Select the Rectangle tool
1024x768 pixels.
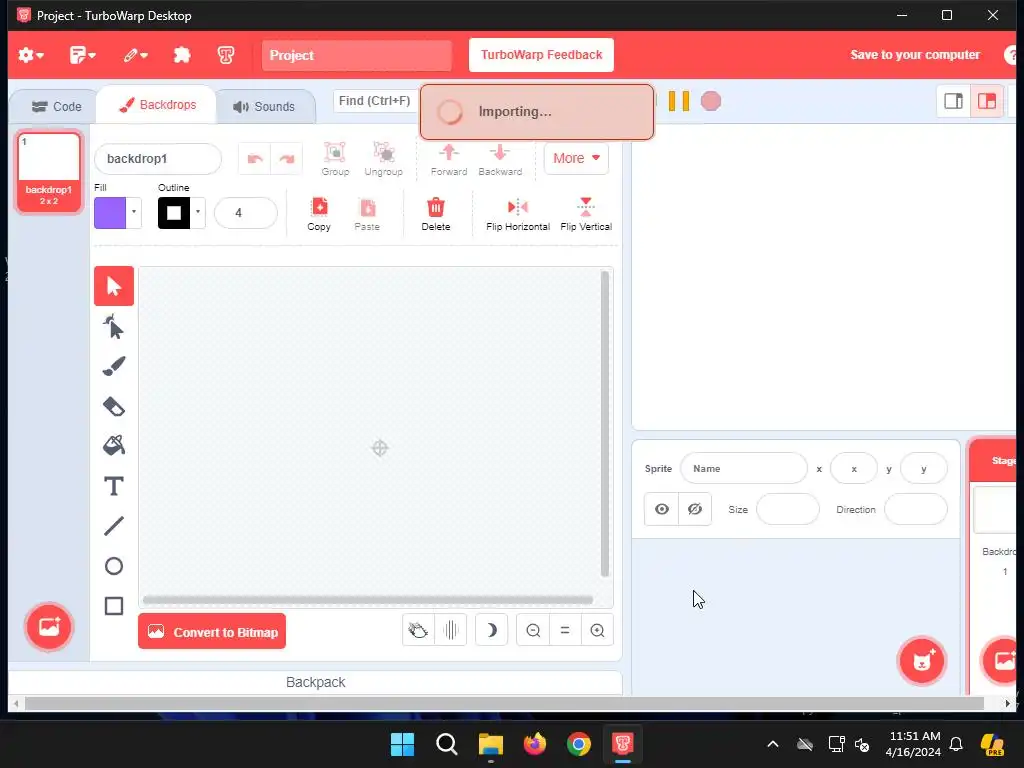[x=114, y=606]
